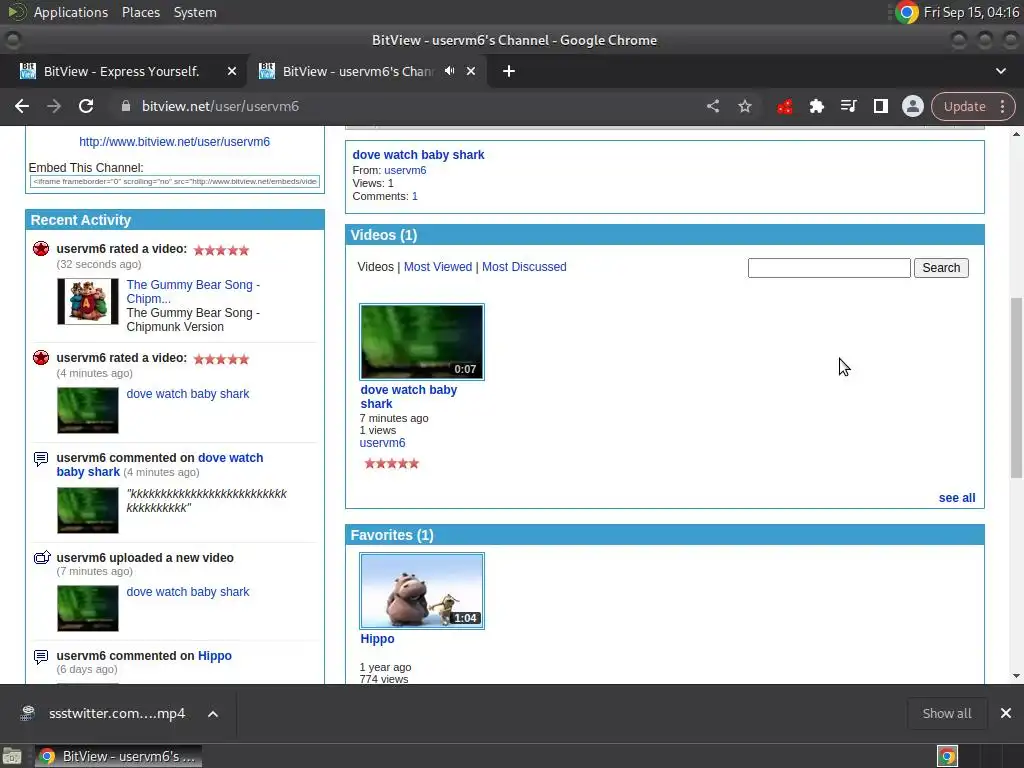Click the star rating under dove video
The width and height of the screenshot is (1024, 768).
tap(392, 464)
